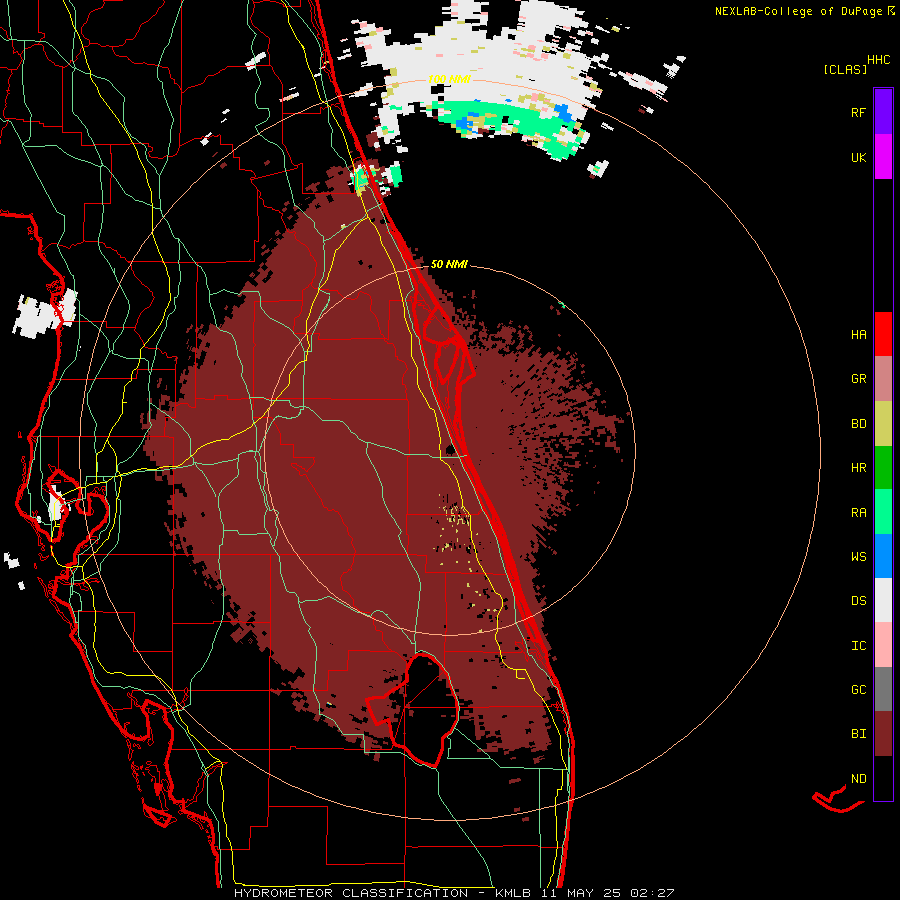This screenshot has width=900, height=900.
Task: Click the DS label in the legend
Action: click(858, 601)
